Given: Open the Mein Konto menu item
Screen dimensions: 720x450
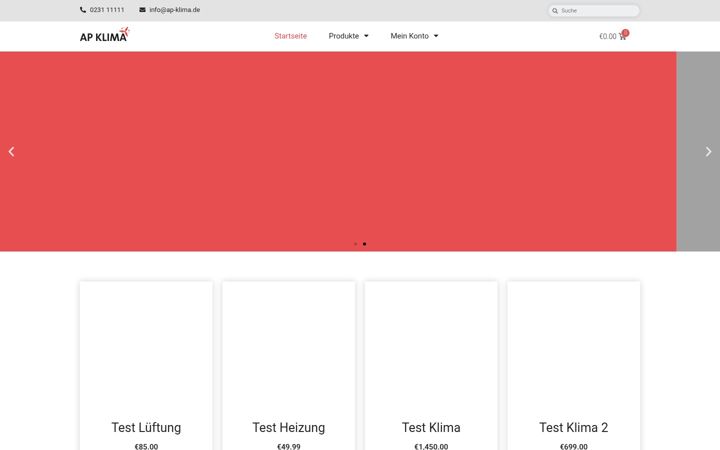Looking at the screenshot, I should click(410, 36).
